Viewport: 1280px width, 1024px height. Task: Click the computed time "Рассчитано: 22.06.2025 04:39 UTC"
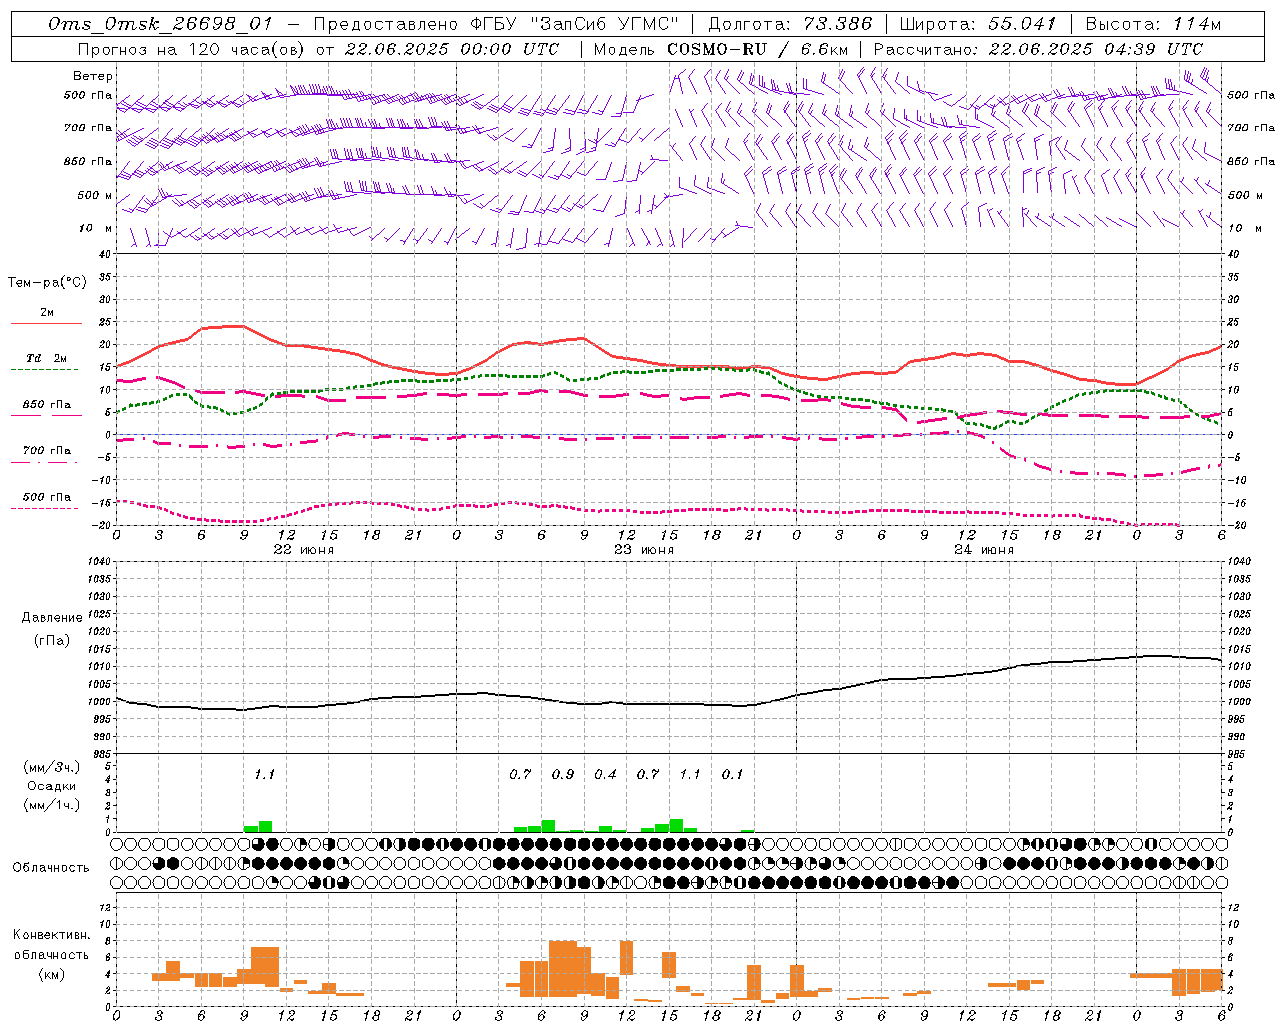[1038, 49]
